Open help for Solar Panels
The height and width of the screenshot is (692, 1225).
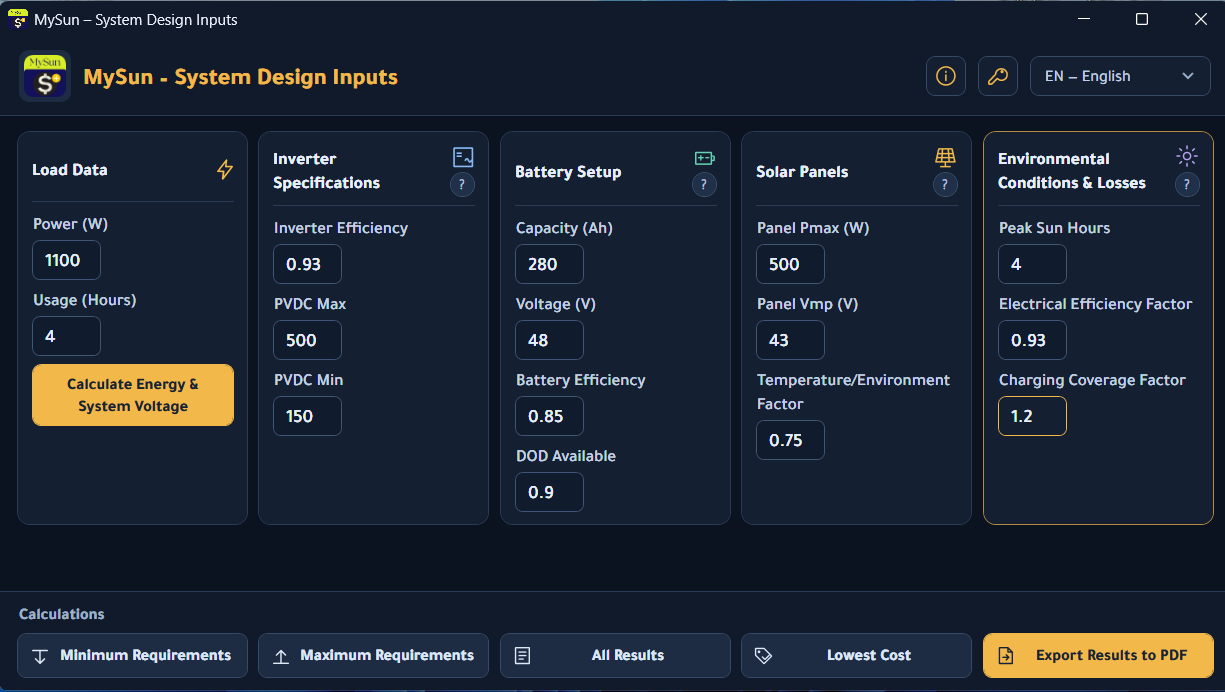pos(945,184)
